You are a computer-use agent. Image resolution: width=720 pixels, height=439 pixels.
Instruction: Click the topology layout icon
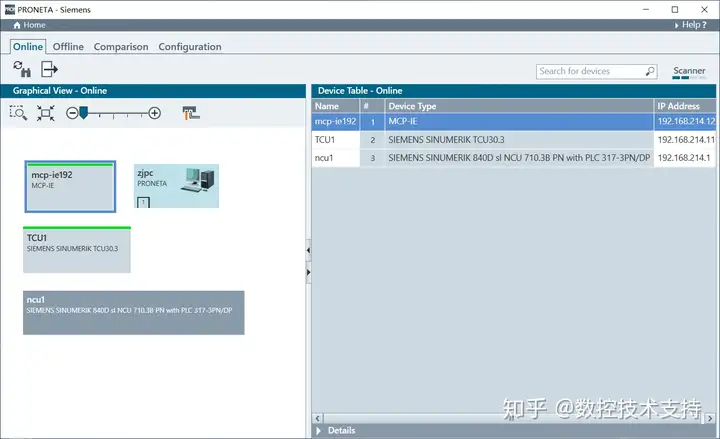(191, 113)
